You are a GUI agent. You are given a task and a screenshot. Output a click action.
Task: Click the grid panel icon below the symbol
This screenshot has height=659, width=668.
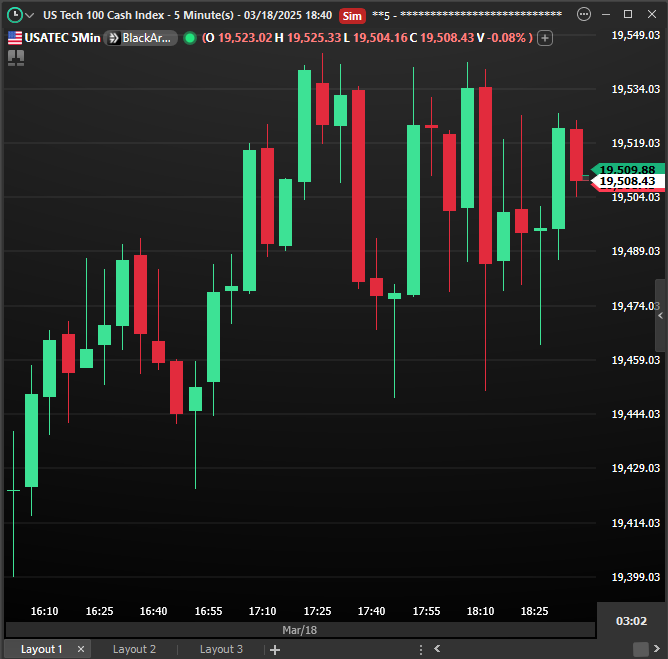[15, 57]
